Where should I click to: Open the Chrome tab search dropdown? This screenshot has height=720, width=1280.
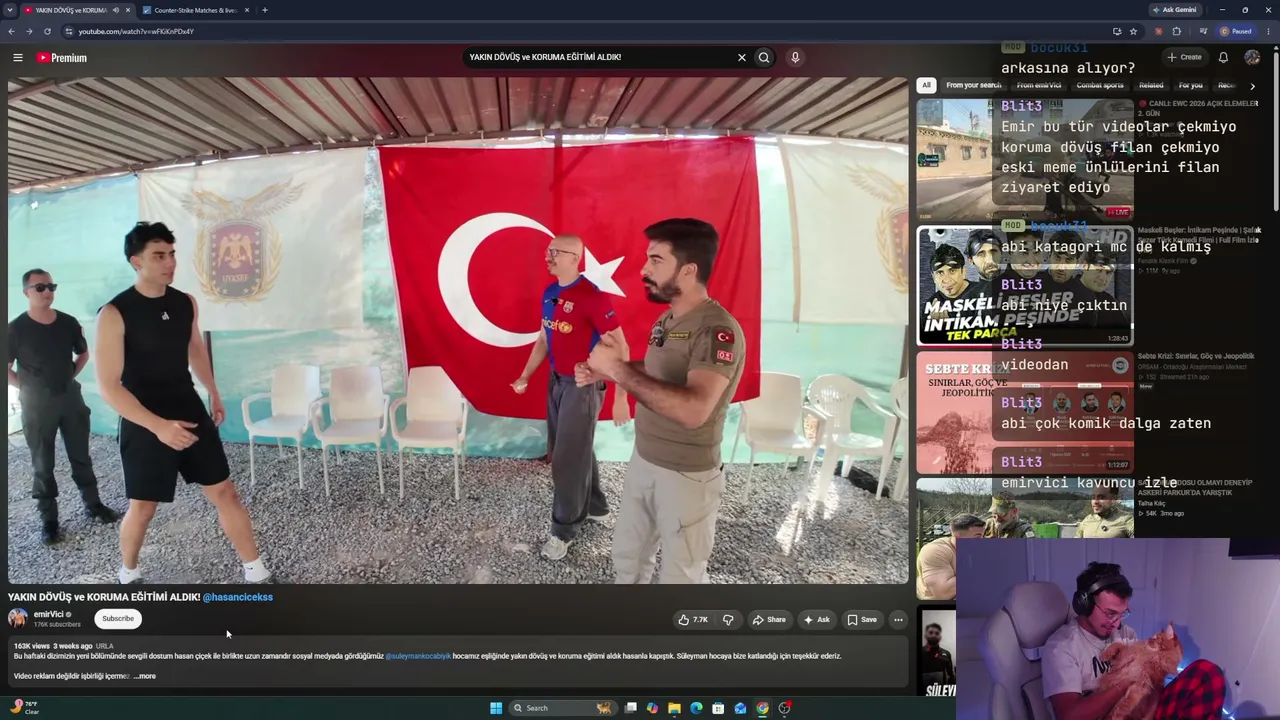tap(9, 10)
